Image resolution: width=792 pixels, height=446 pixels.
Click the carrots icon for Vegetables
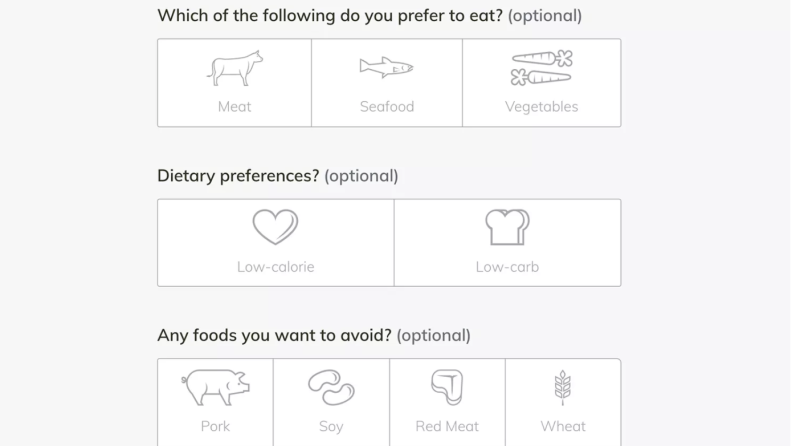541,68
